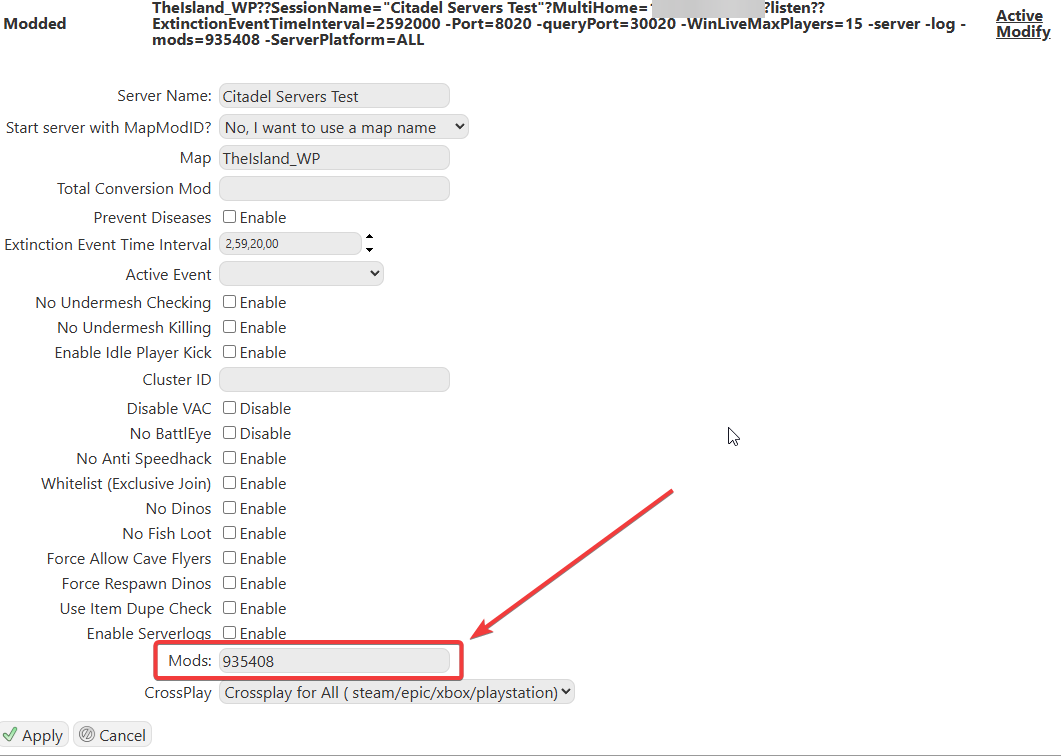Screen dimensions: 1061x756
Task: Enable the Prevent Diseases checkbox
Action: [229, 217]
